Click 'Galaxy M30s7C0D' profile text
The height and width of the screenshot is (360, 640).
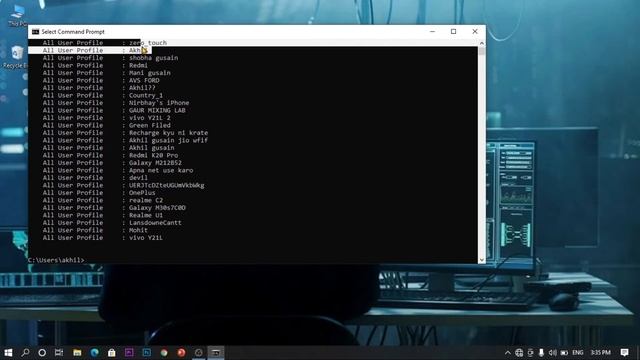point(157,208)
